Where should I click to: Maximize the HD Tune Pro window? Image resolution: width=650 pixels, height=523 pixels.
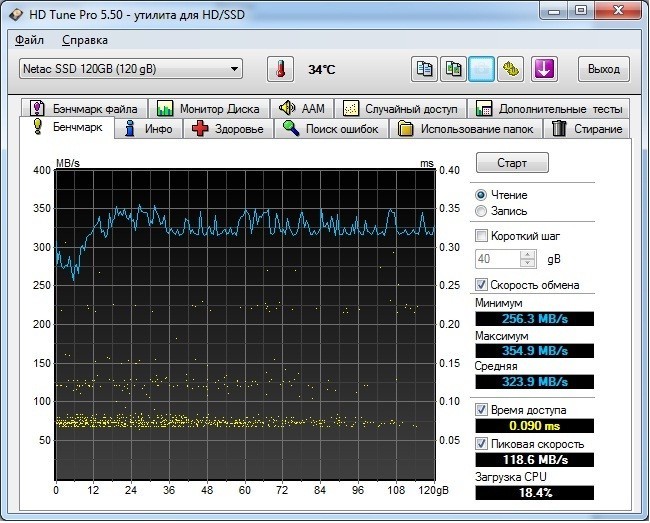click(581, 10)
